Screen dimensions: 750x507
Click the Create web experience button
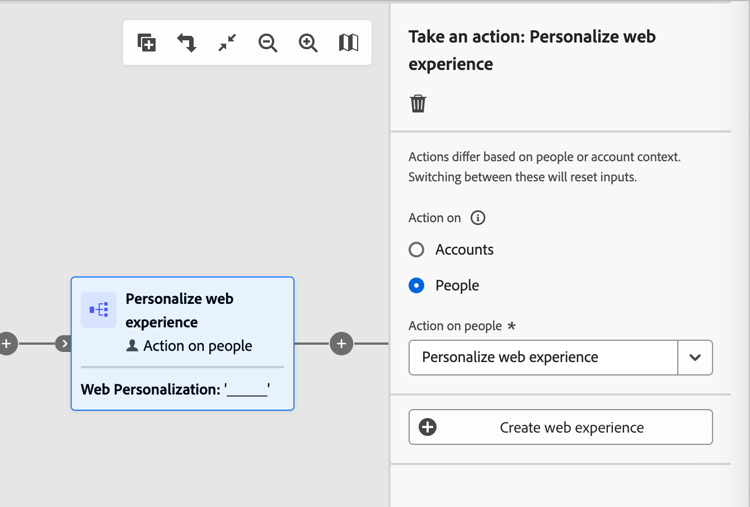tap(560, 427)
